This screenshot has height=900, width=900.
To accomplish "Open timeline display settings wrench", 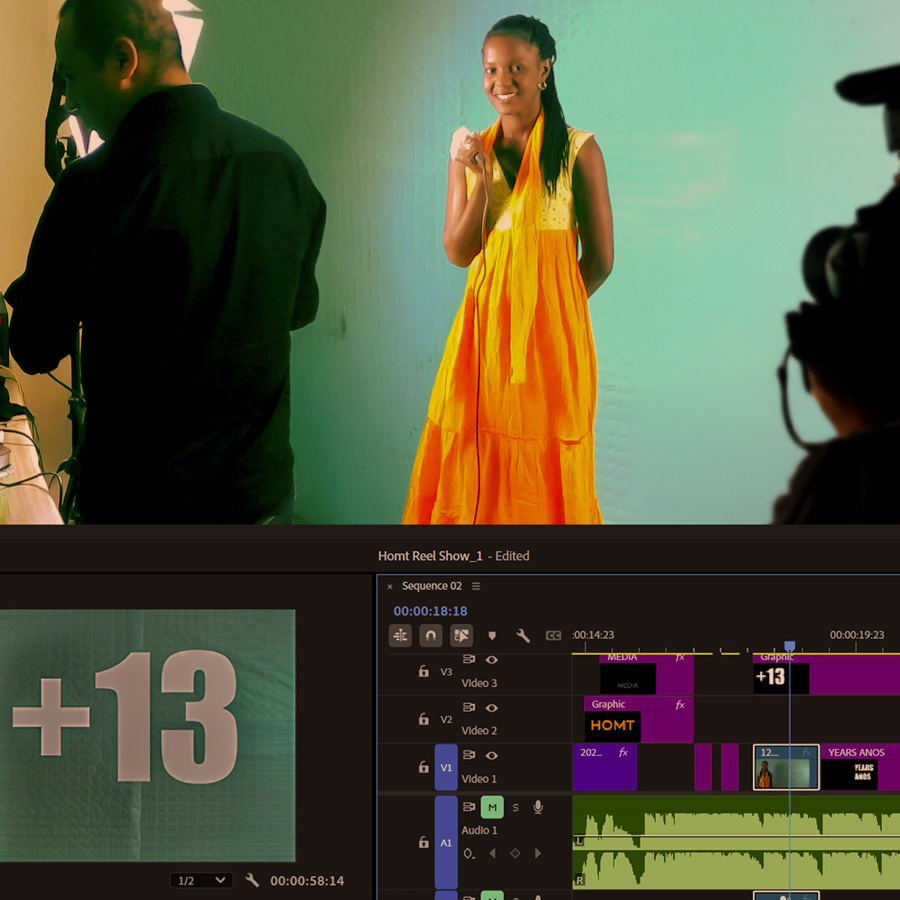I will (523, 635).
